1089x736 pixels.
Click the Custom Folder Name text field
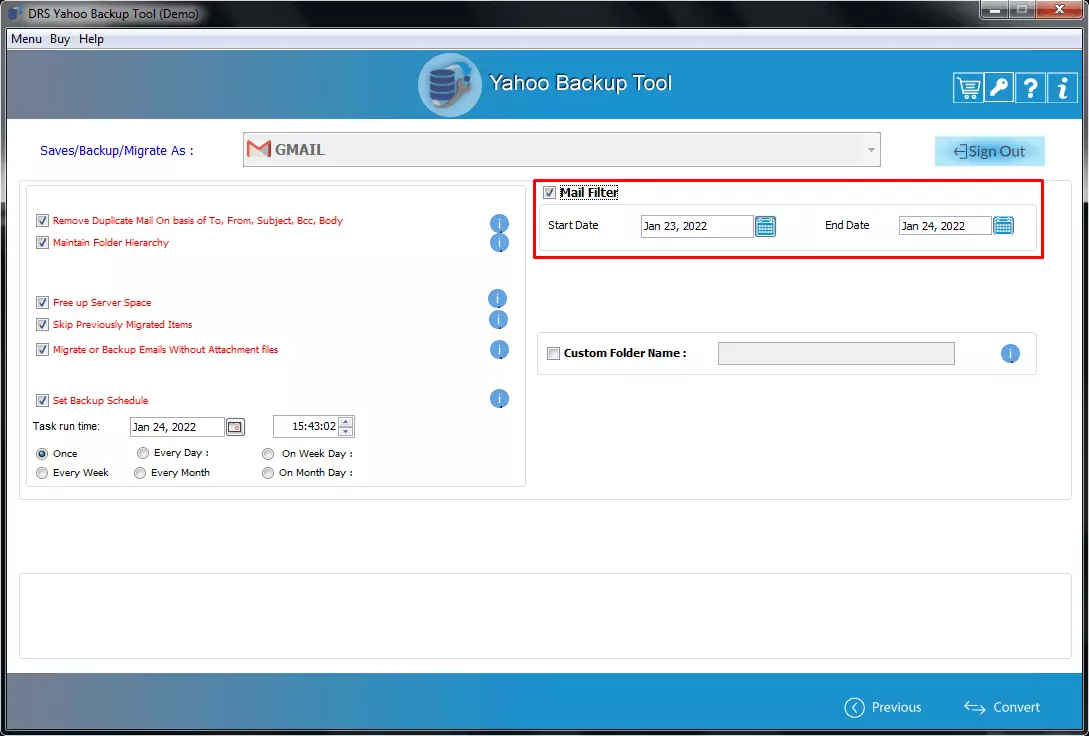point(836,353)
